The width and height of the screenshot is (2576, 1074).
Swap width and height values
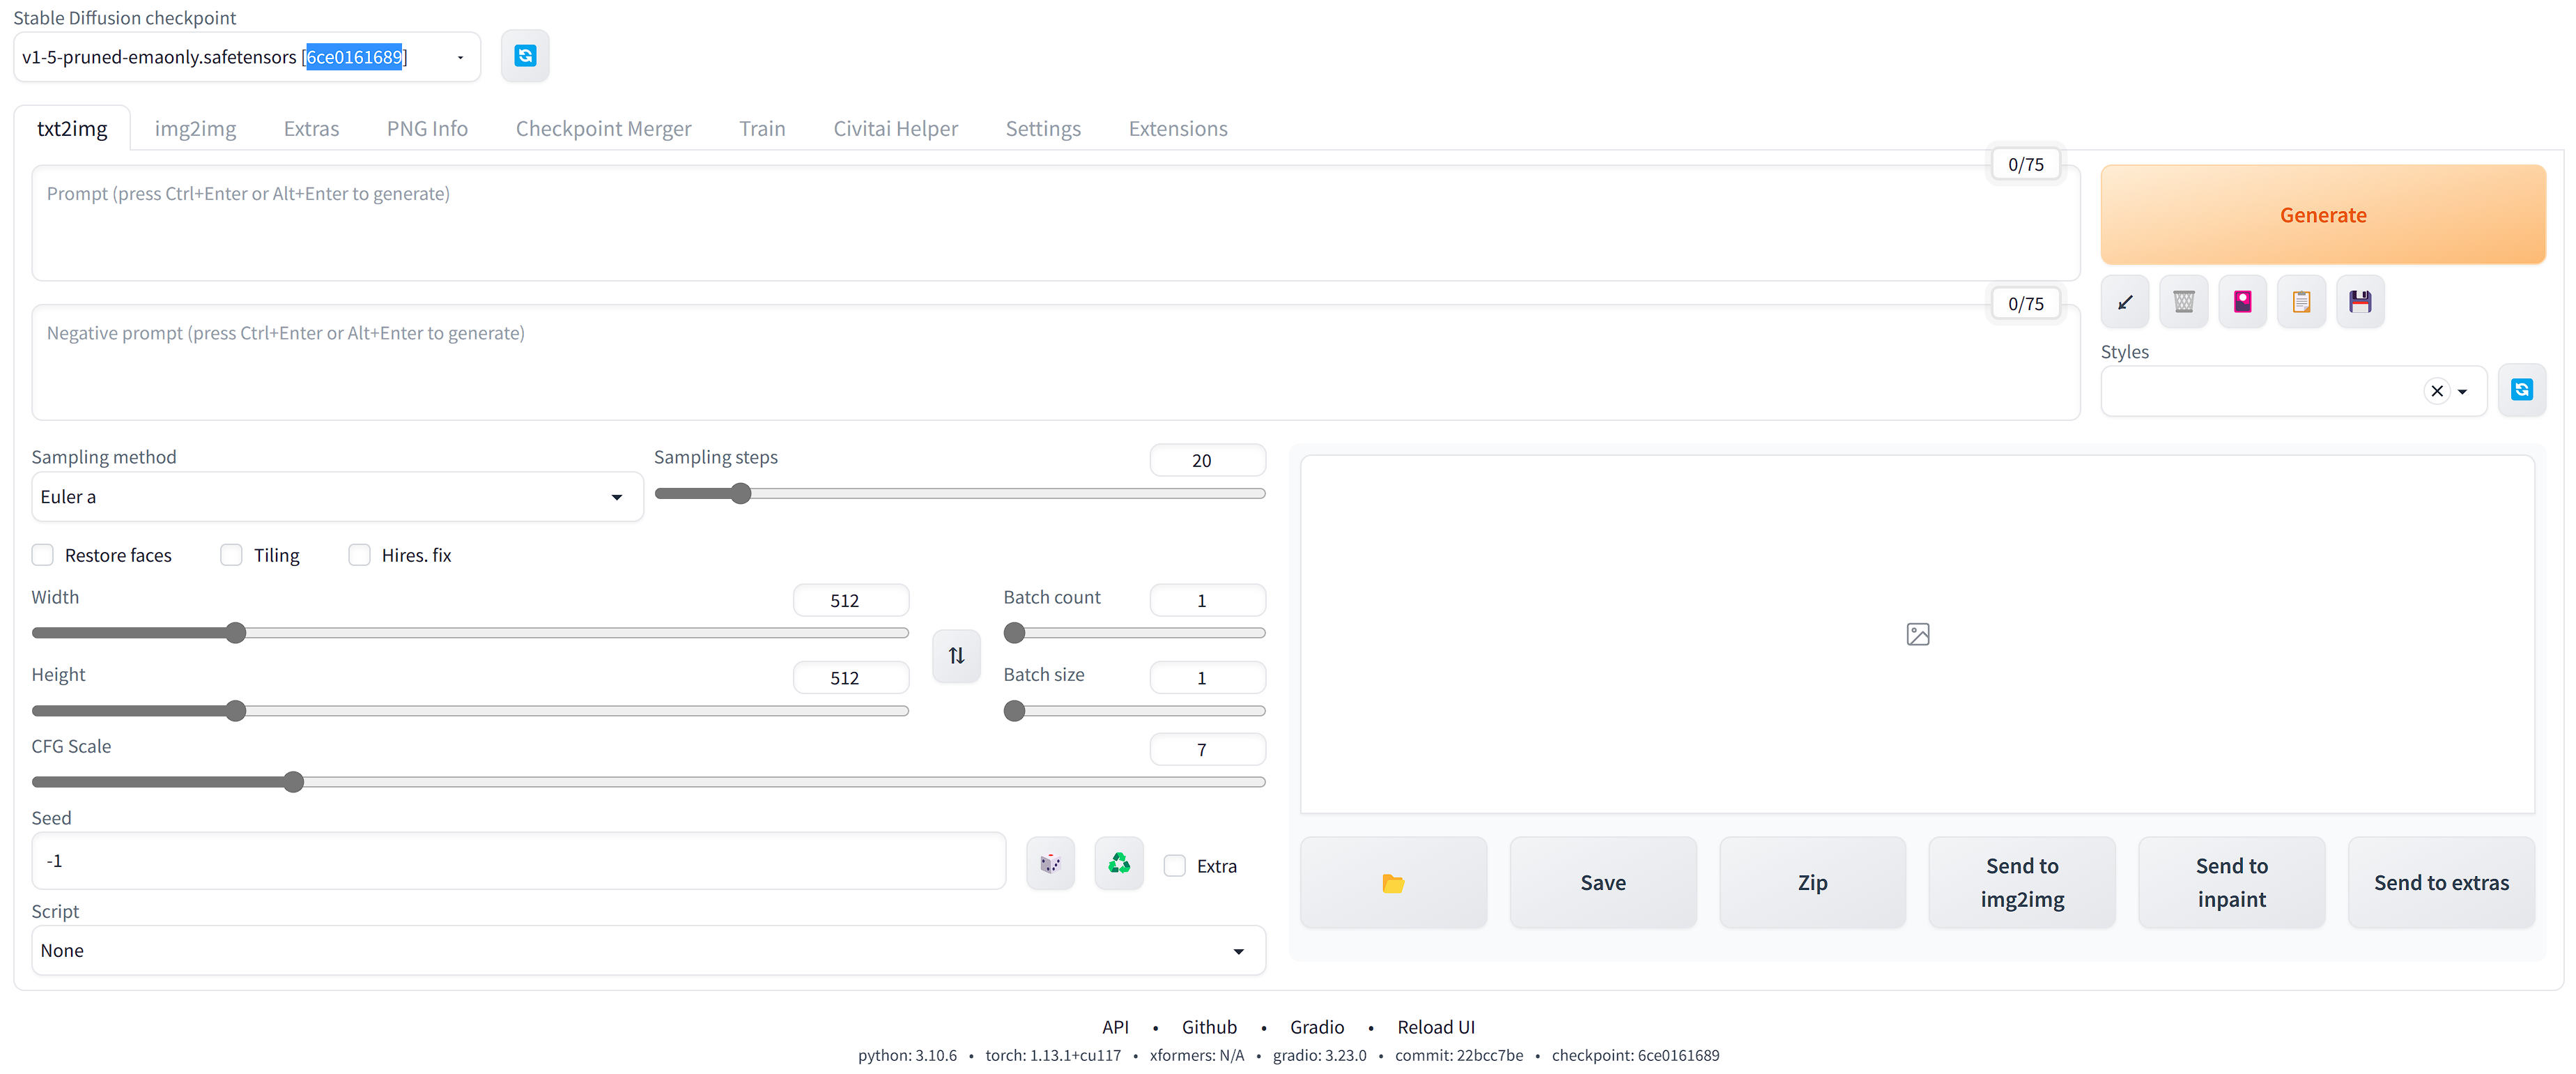[x=956, y=656]
